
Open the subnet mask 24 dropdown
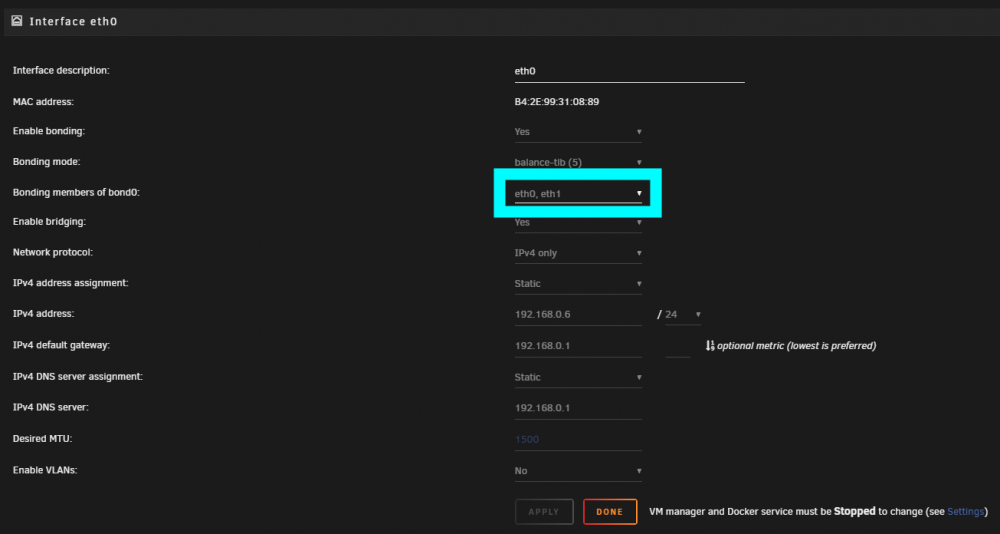point(683,315)
